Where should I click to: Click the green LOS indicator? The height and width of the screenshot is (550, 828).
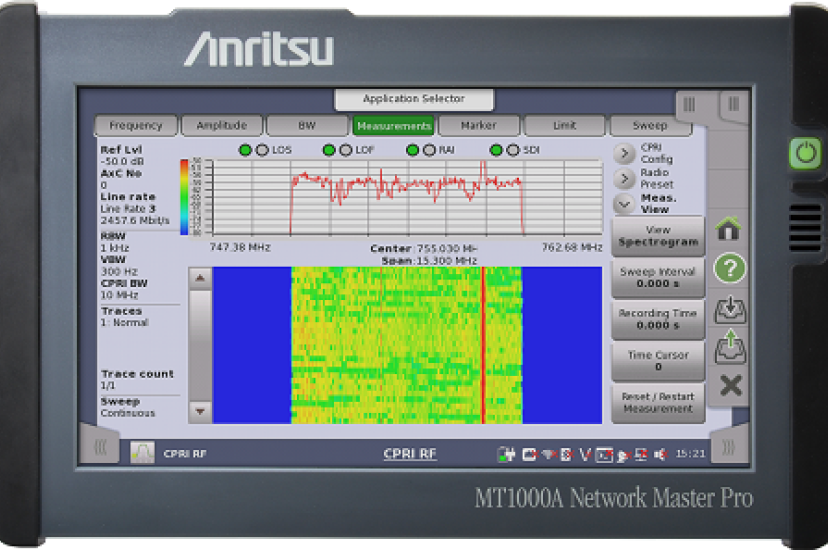point(245,150)
